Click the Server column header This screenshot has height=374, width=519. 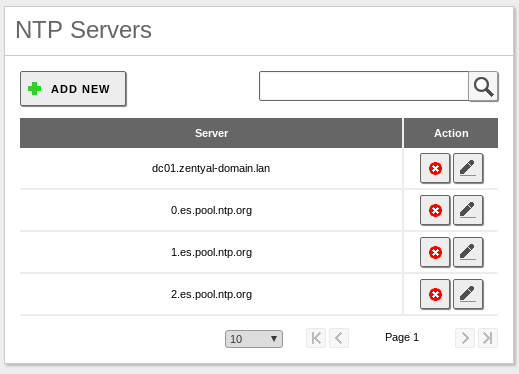tap(211, 133)
